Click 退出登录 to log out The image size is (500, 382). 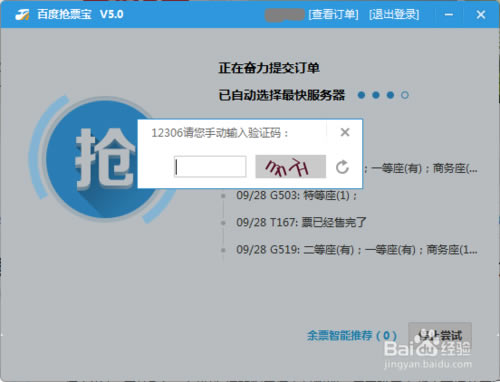[394, 14]
